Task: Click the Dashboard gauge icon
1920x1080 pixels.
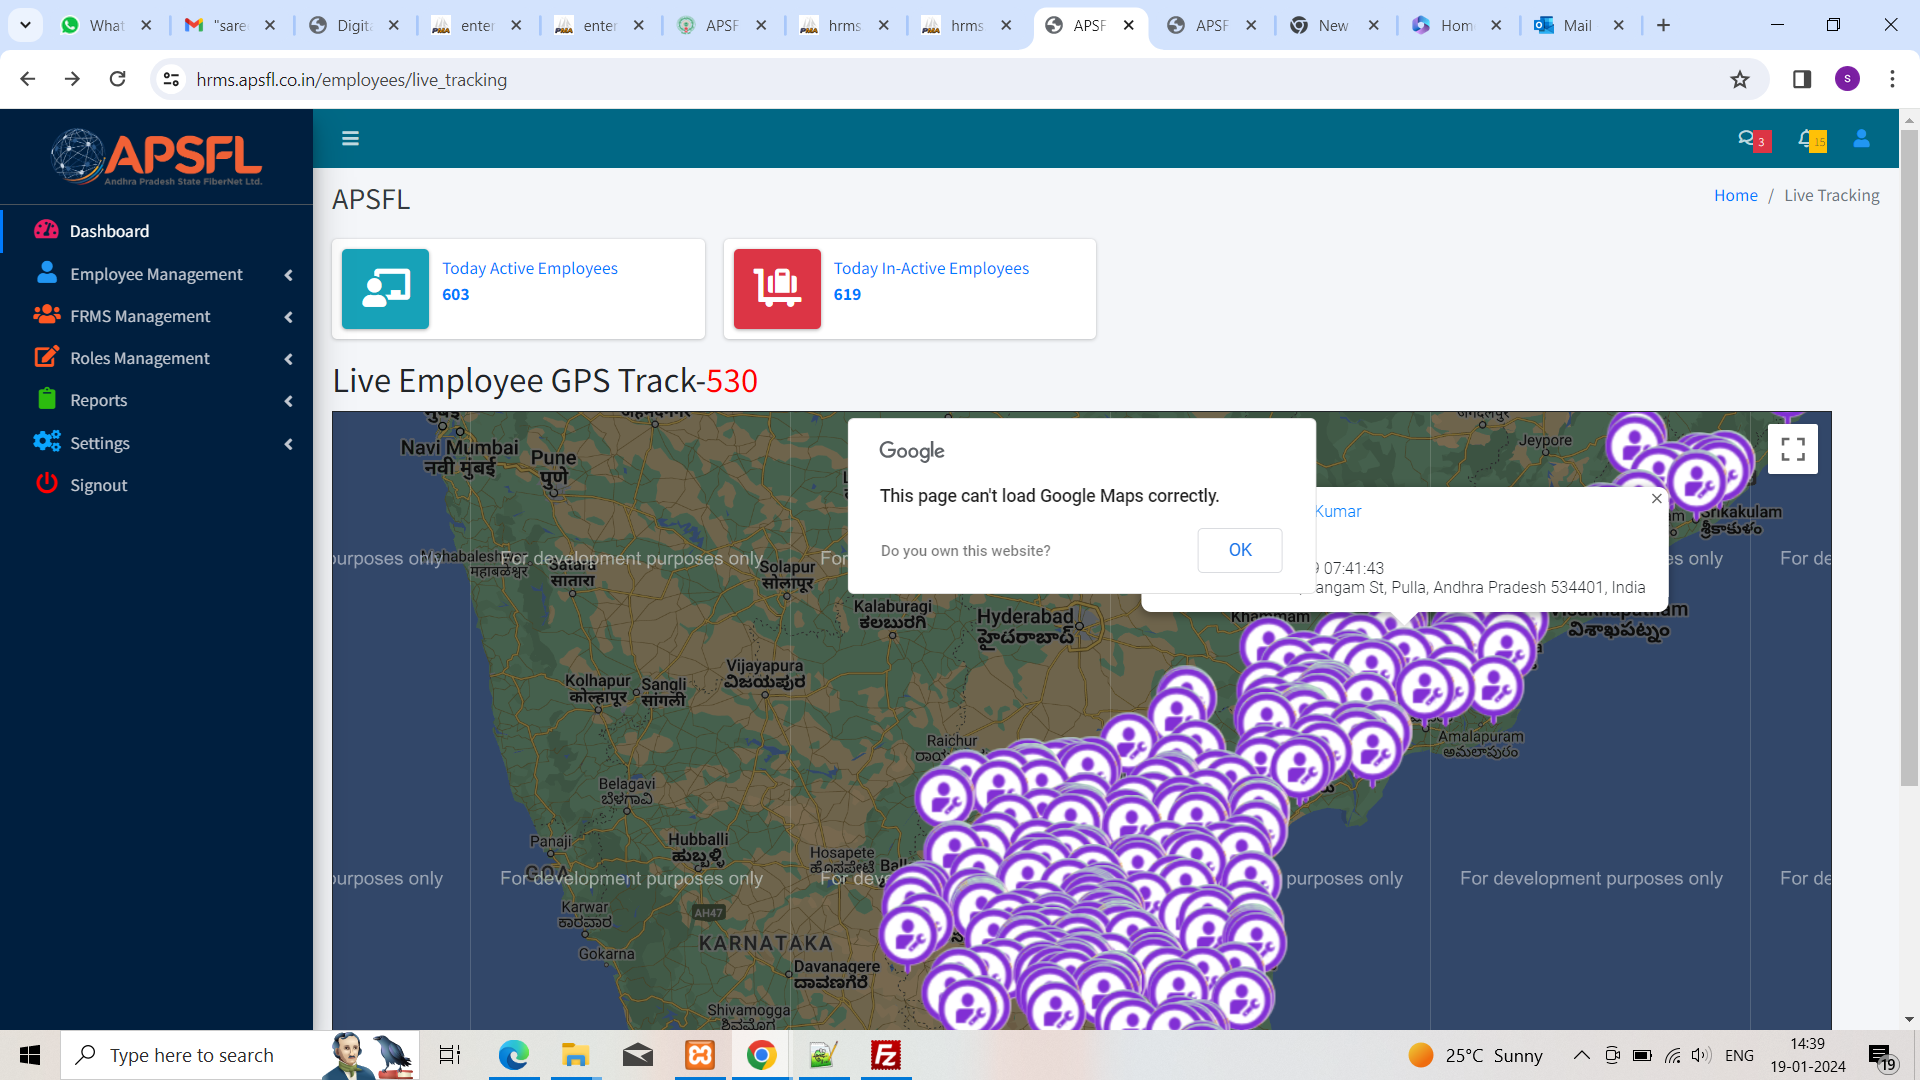Action: pos(46,230)
